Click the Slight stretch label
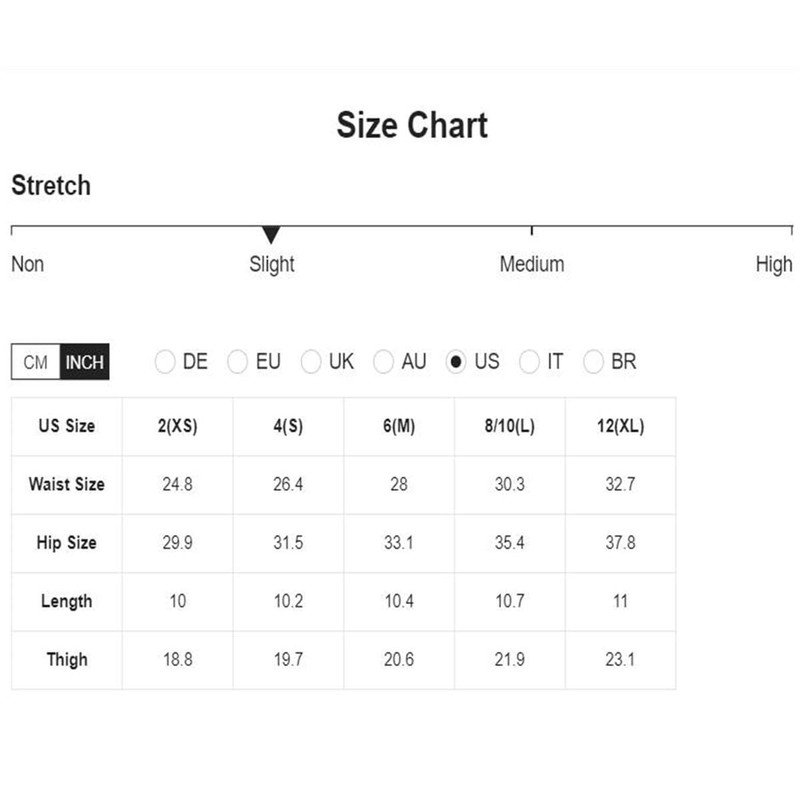The height and width of the screenshot is (800, 800). [272, 264]
